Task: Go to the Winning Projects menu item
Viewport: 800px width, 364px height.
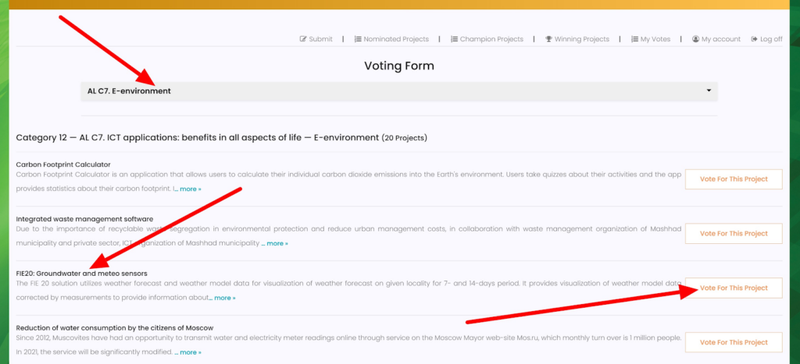Action: coord(578,39)
